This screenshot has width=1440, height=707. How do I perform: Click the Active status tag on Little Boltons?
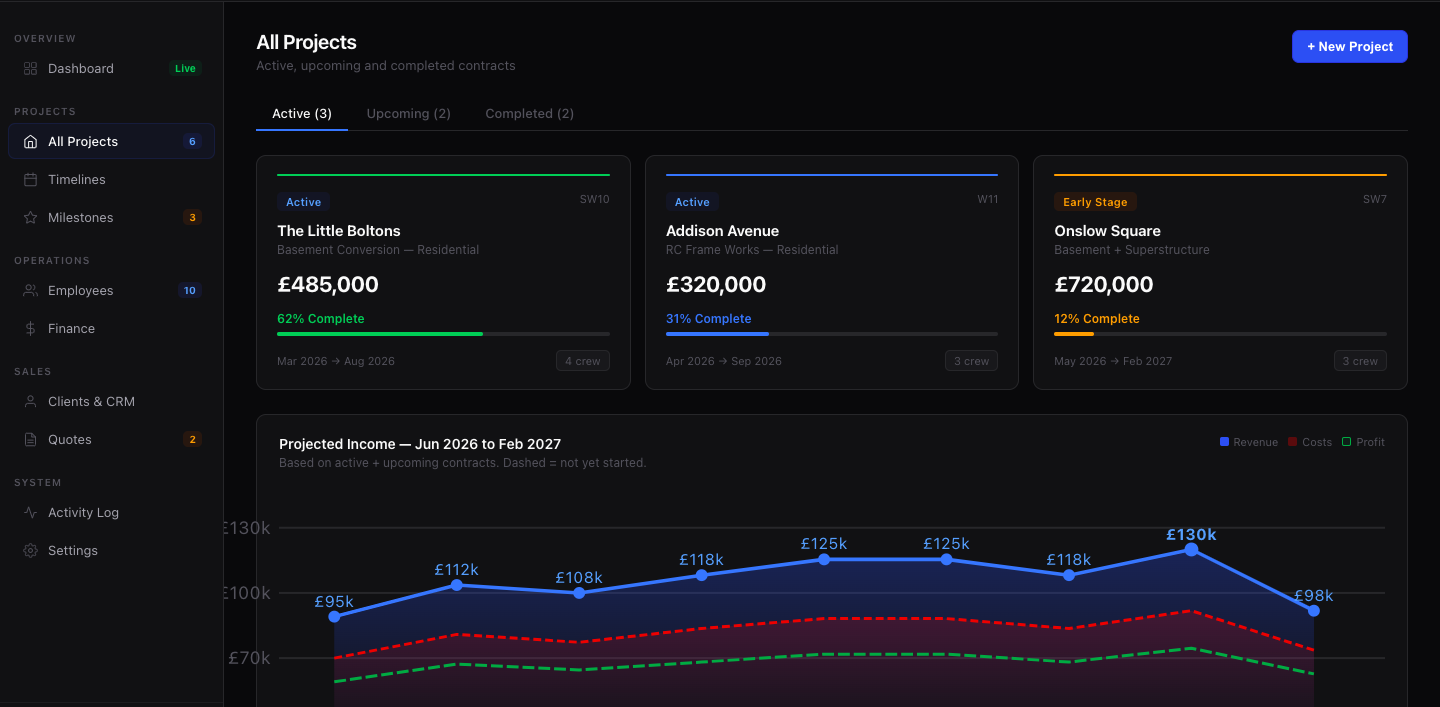(x=303, y=202)
